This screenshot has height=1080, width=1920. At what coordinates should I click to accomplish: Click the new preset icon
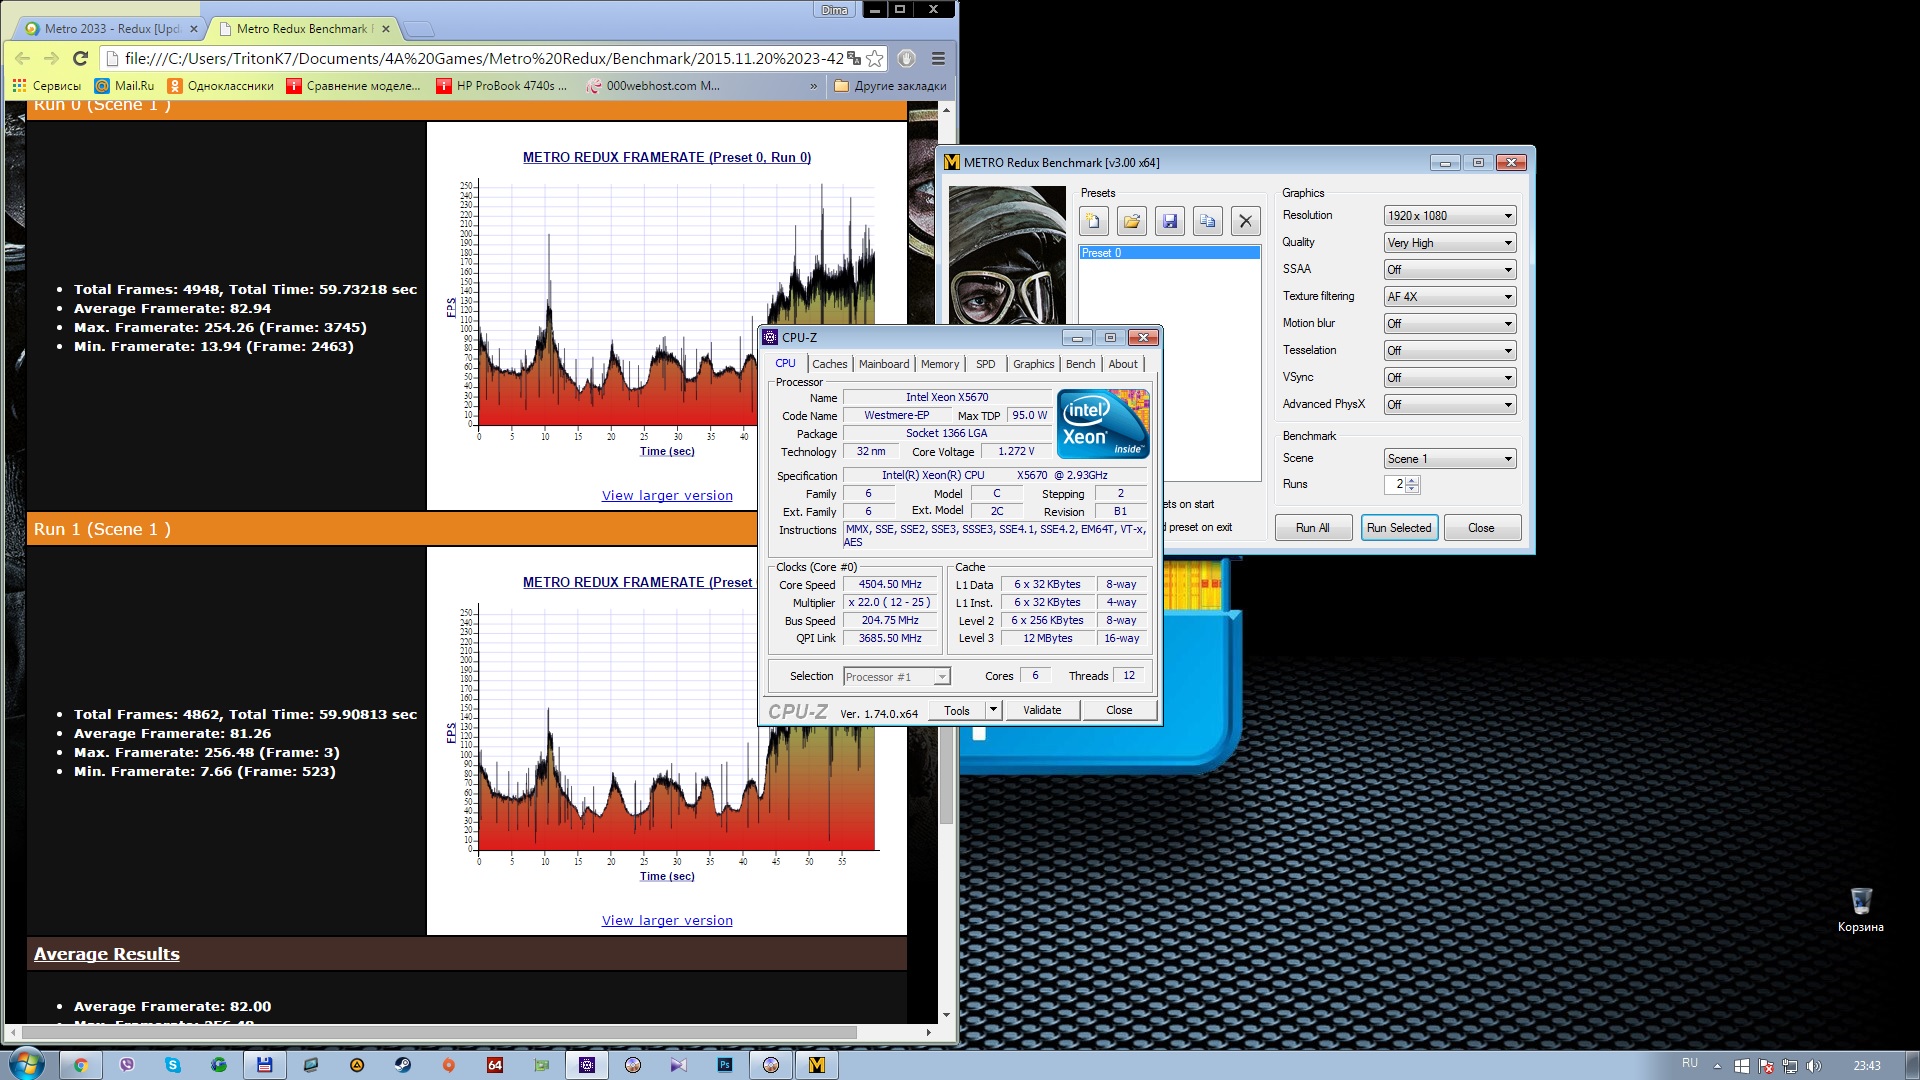point(1093,221)
